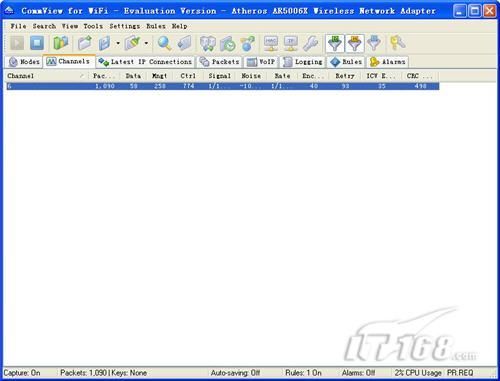Click "PR.REQ" in status bar
Viewport: 500px width, 381px height.
(x=460, y=373)
